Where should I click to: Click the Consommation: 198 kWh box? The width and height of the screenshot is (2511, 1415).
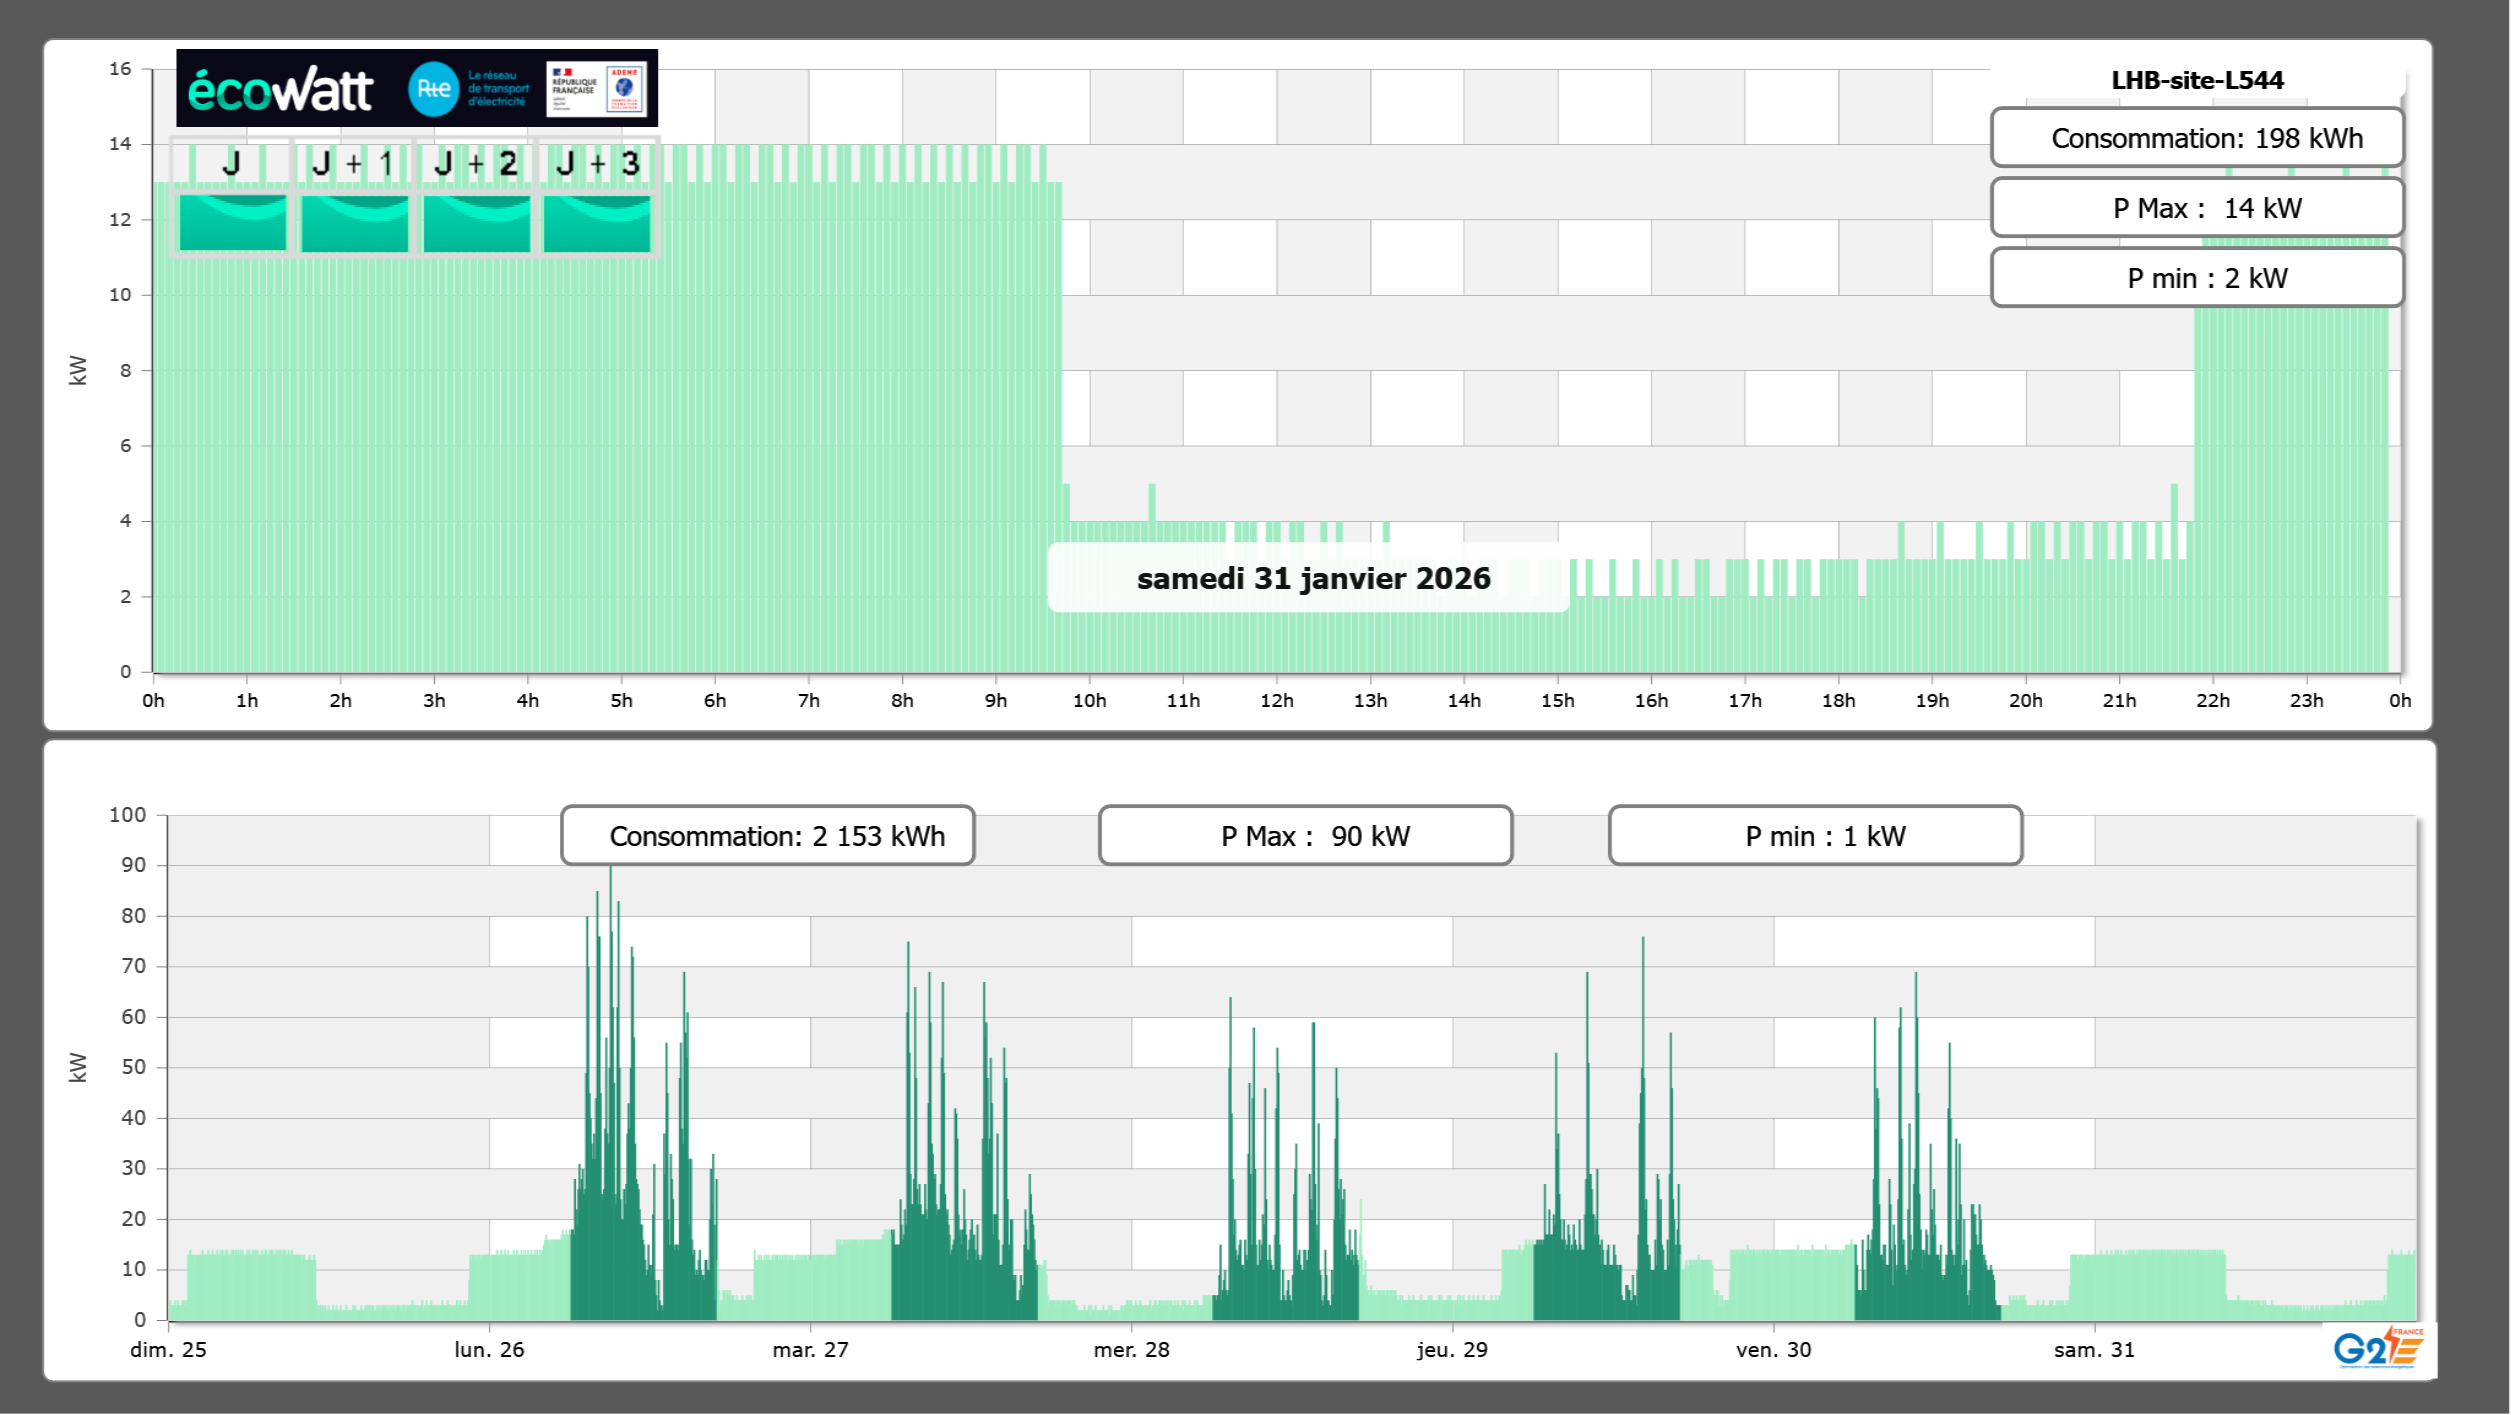pos(2196,138)
